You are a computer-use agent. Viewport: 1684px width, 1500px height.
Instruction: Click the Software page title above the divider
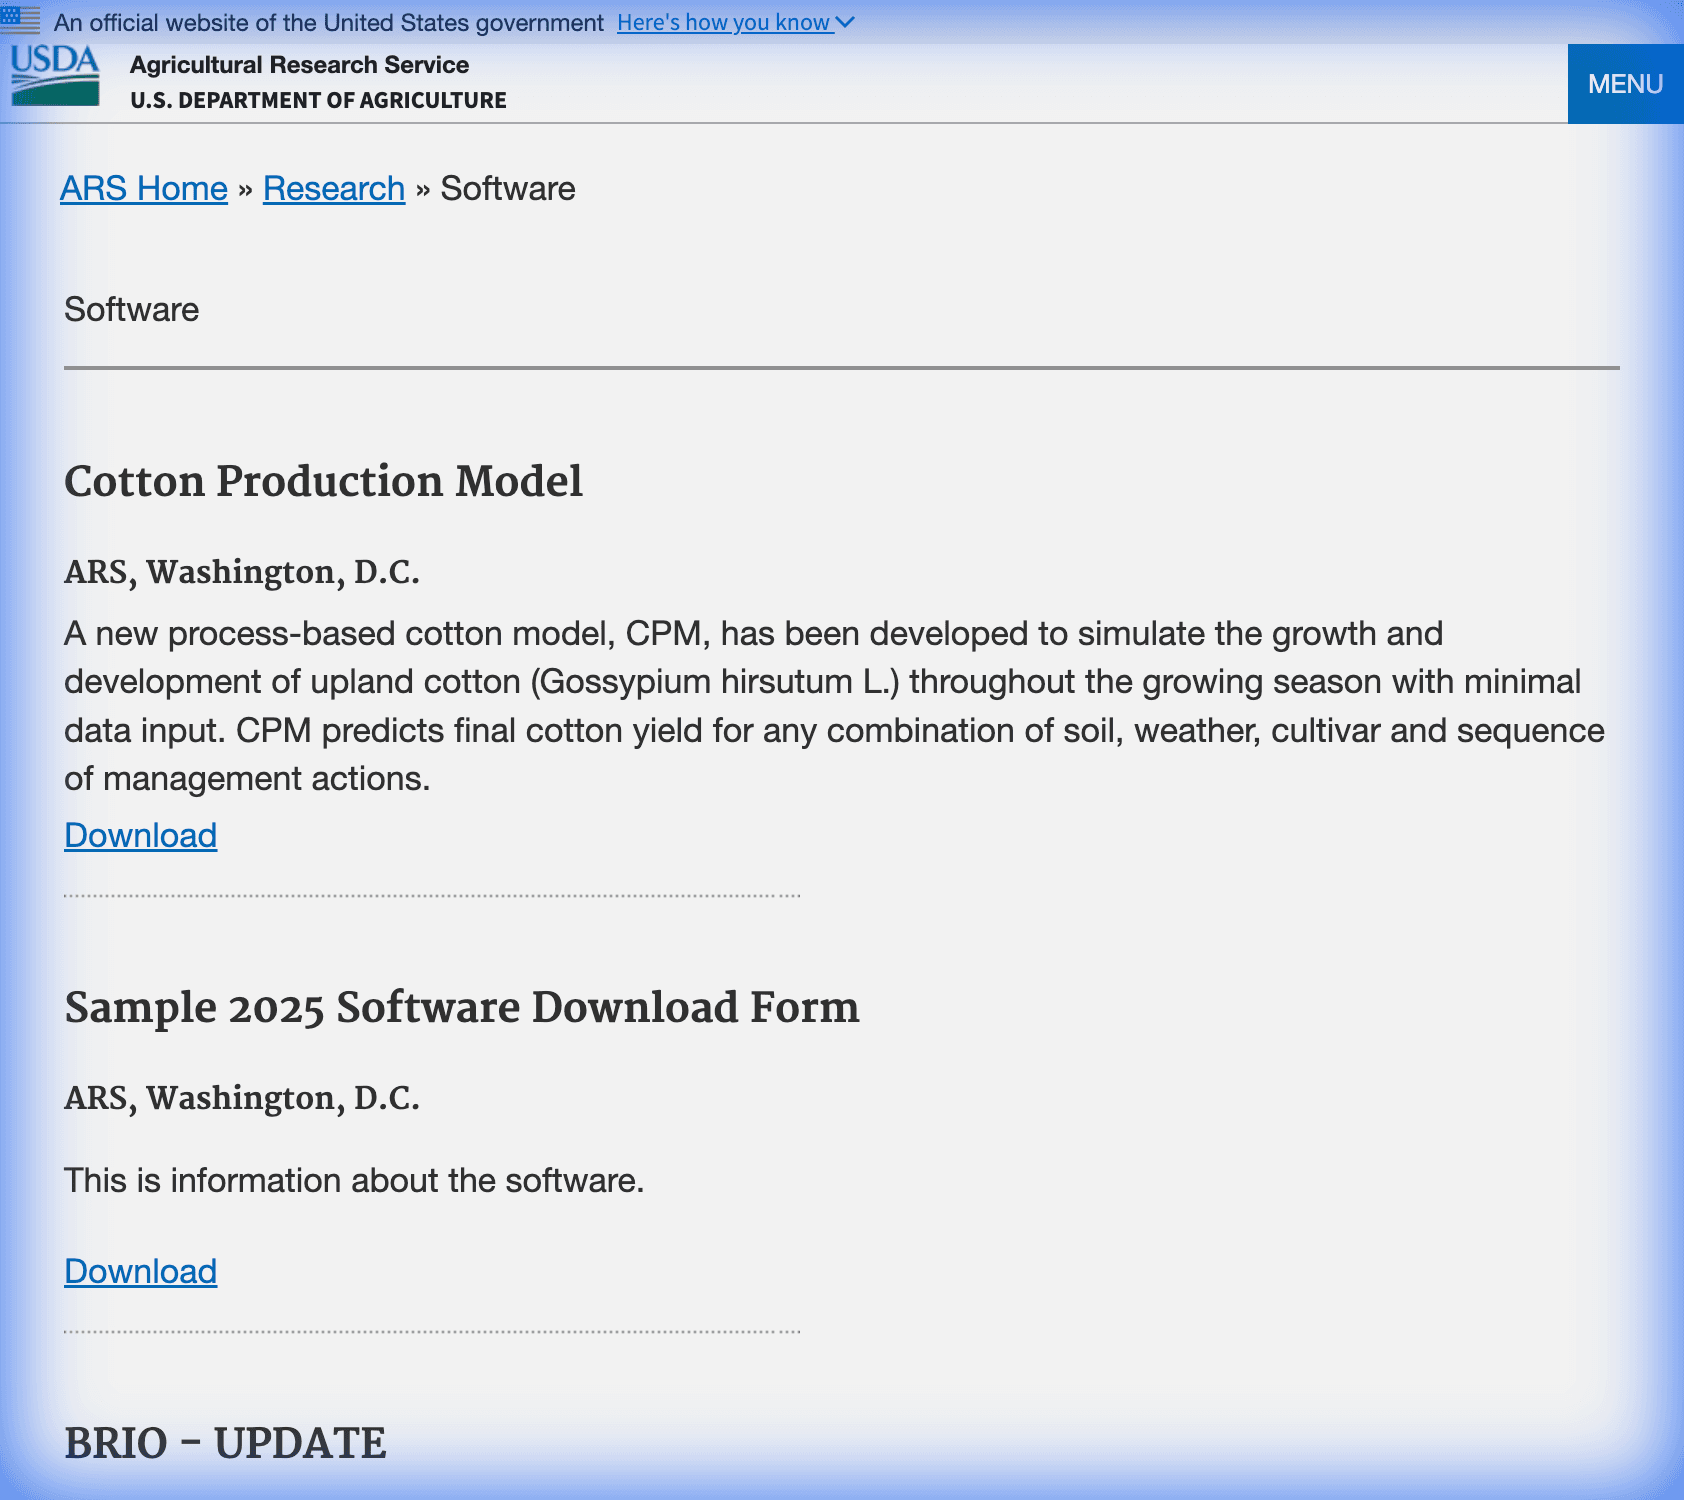click(131, 310)
